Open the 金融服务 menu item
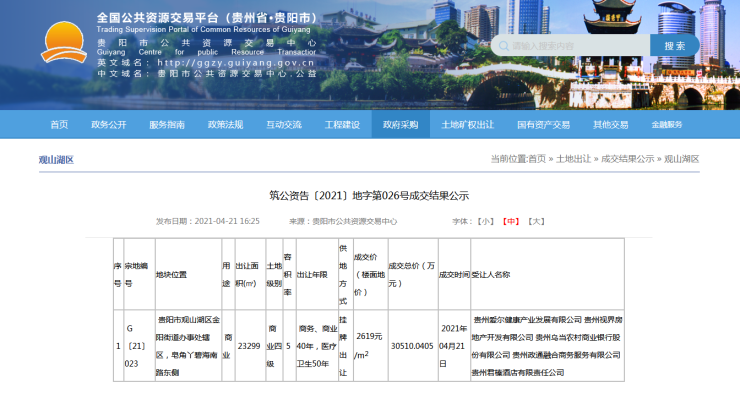 [x=667, y=125]
